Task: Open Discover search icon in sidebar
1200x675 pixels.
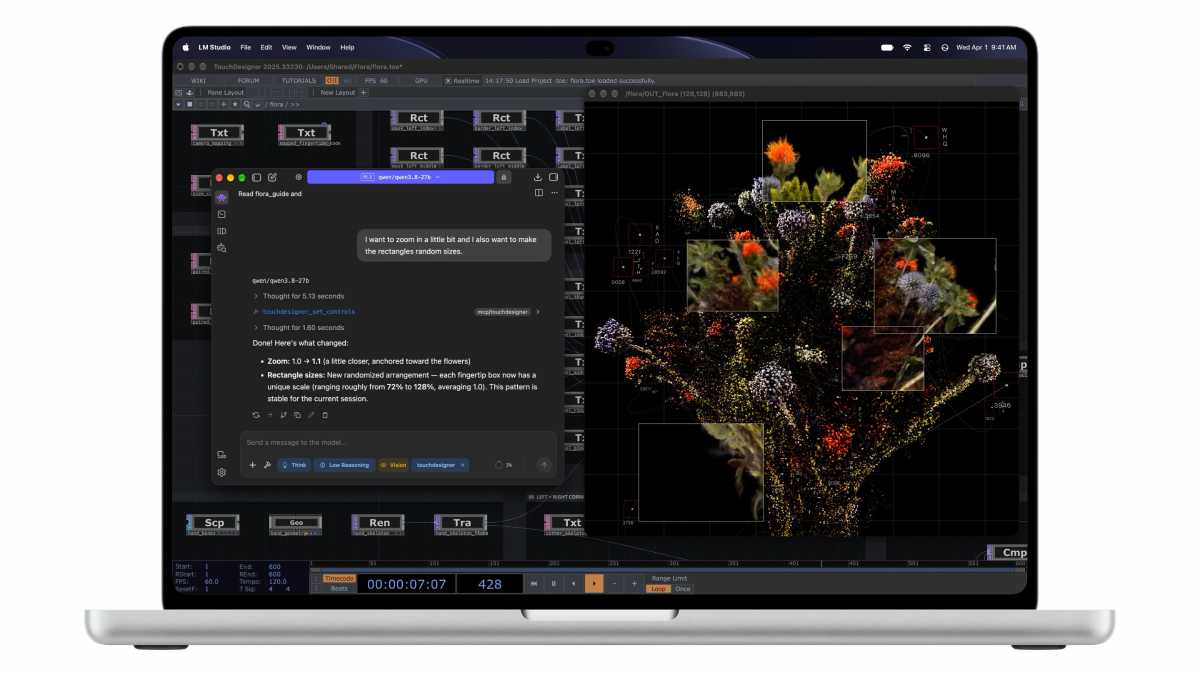Action: tap(222, 247)
